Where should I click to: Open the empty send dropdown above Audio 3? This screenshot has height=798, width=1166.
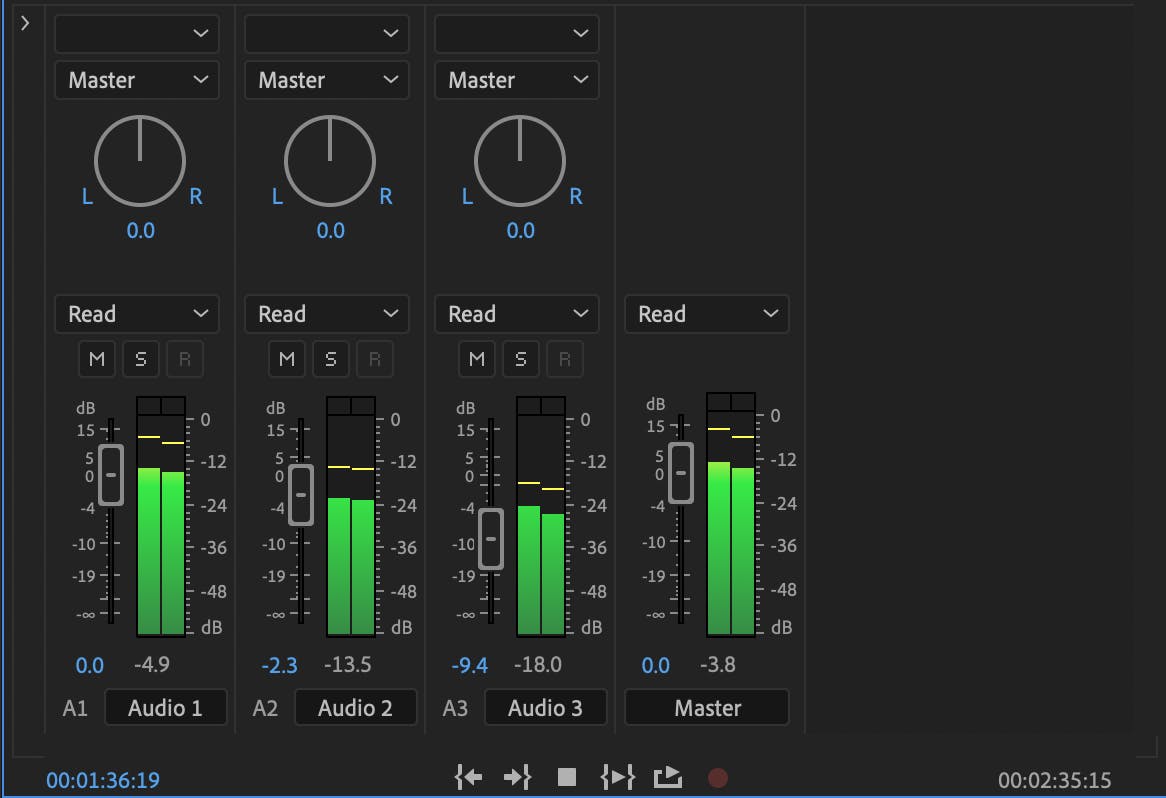517,33
